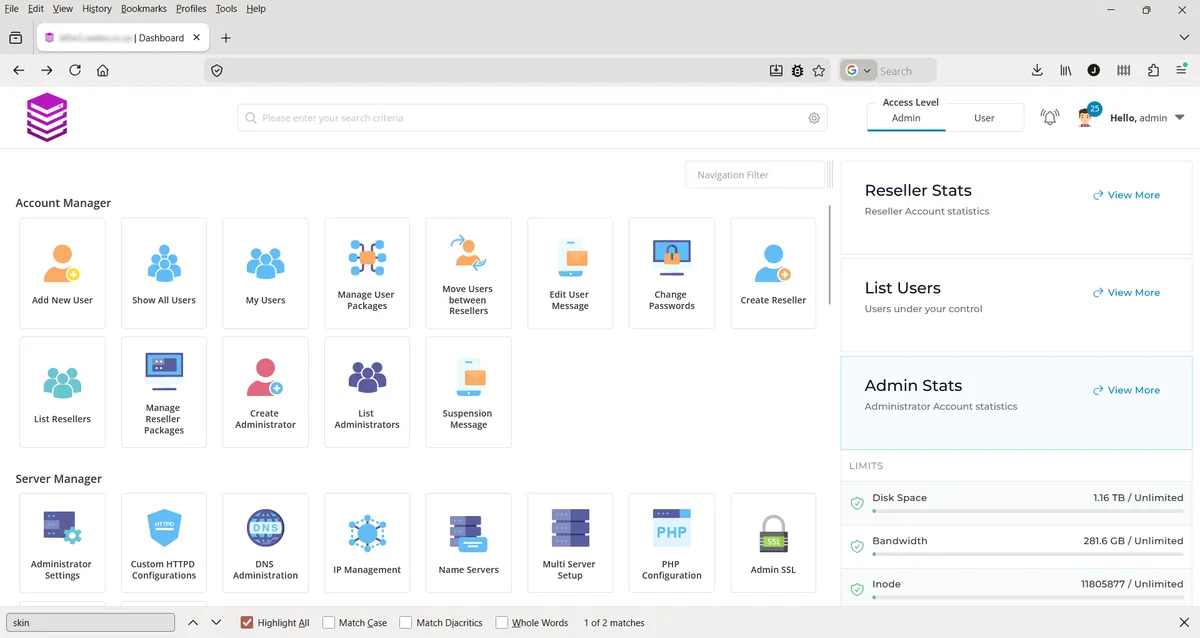Open PHP Configuration tile
The image size is (1200, 638).
click(672, 543)
